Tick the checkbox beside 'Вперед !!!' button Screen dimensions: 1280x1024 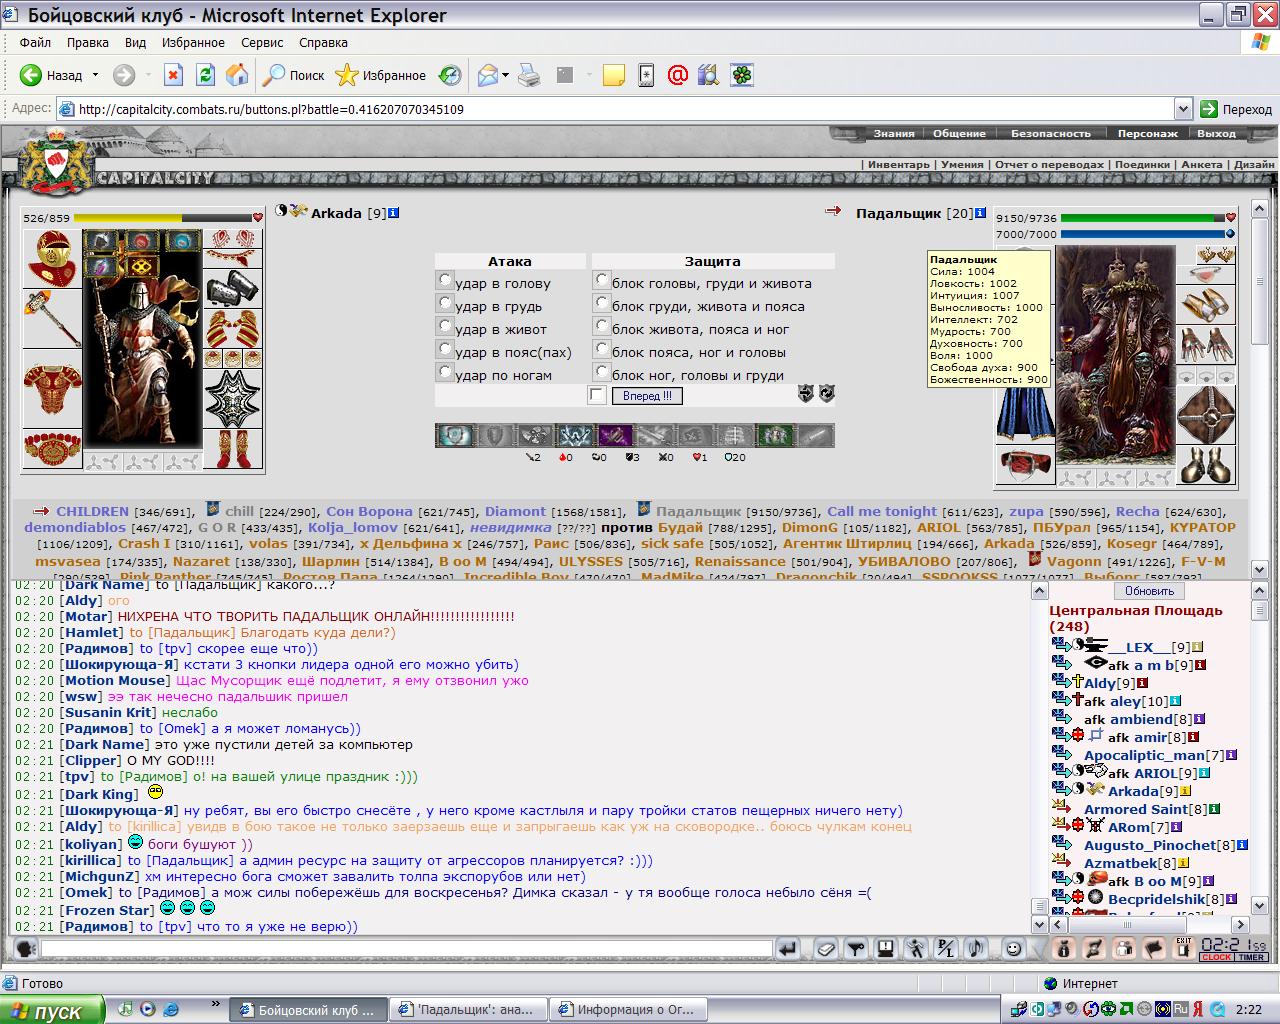(x=597, y=396)
